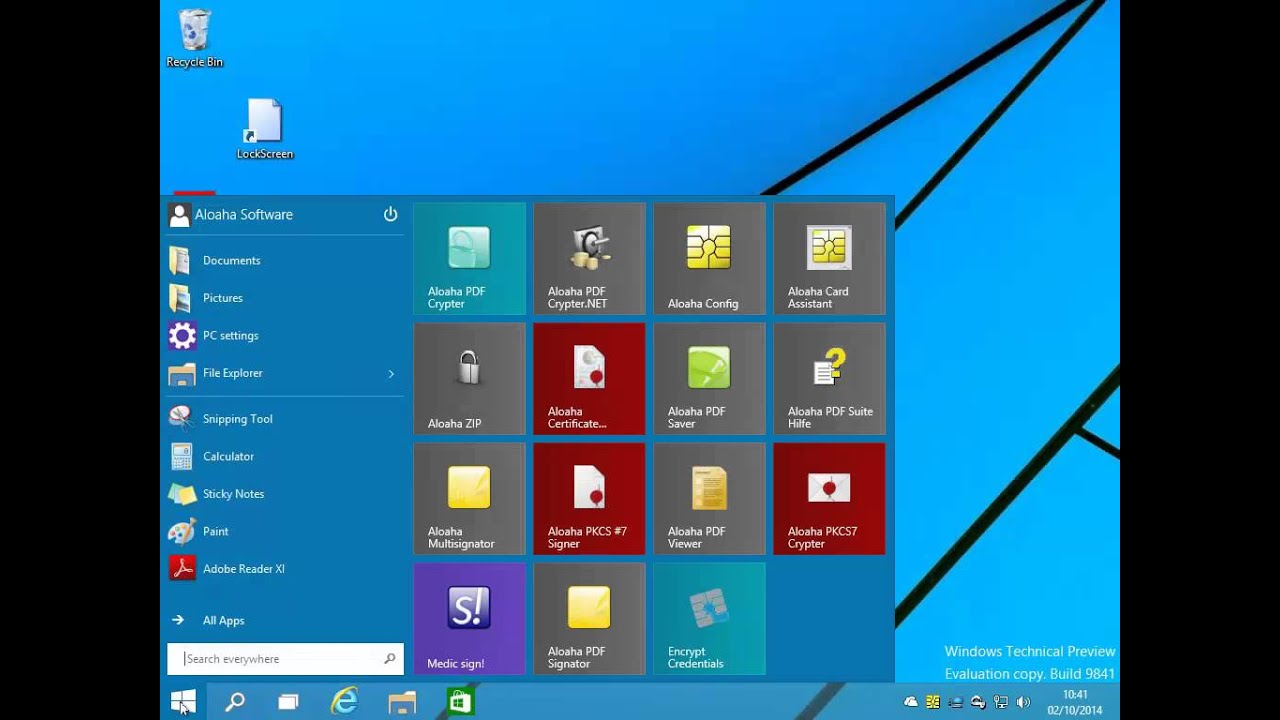Image resolution: width=1280 pixels, height=720 pixels.
Task: Open the Aloaha ZIP tile
Action: click(469, 379)
